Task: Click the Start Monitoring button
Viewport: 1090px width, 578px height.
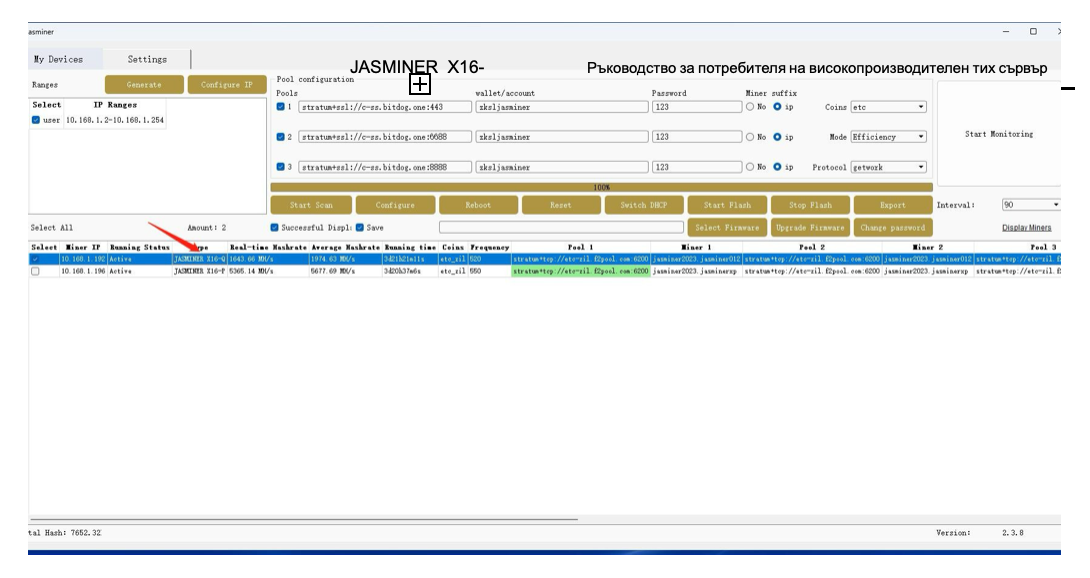Action: [999, 134]
